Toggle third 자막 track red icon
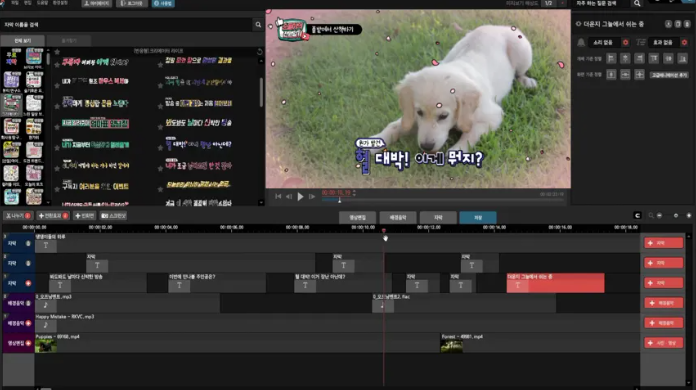This screenshot has width=696, height=390. 28,284
